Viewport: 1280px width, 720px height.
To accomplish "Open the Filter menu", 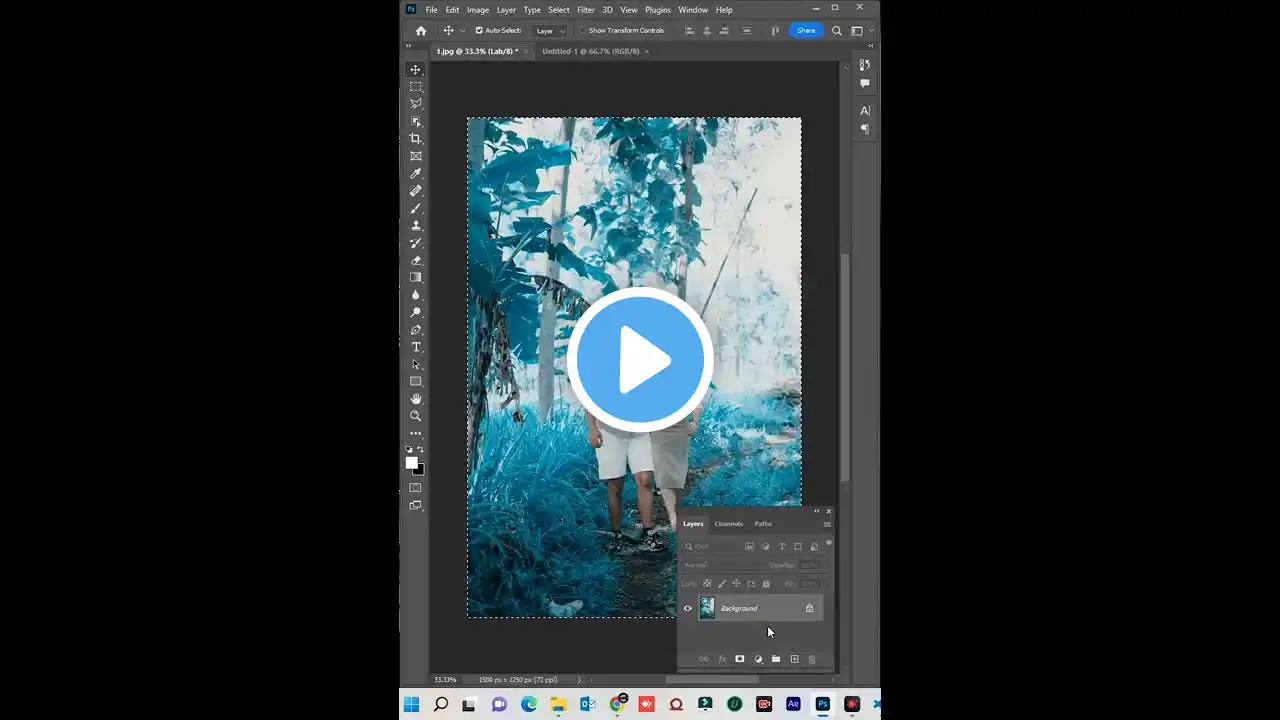I will pos(586,9).
